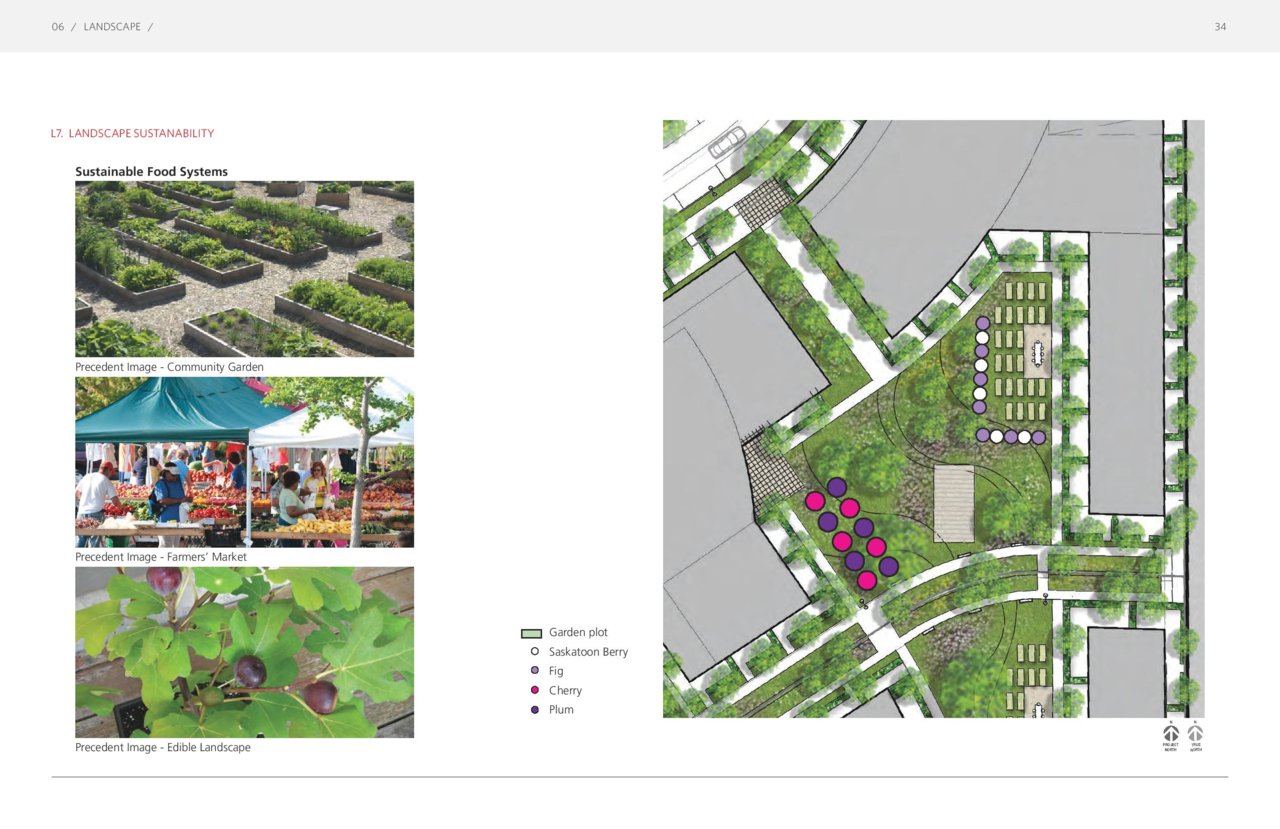1280x829 pixels.
Task: Click the Garden plot legend swatch
Action: pos(531,633)
